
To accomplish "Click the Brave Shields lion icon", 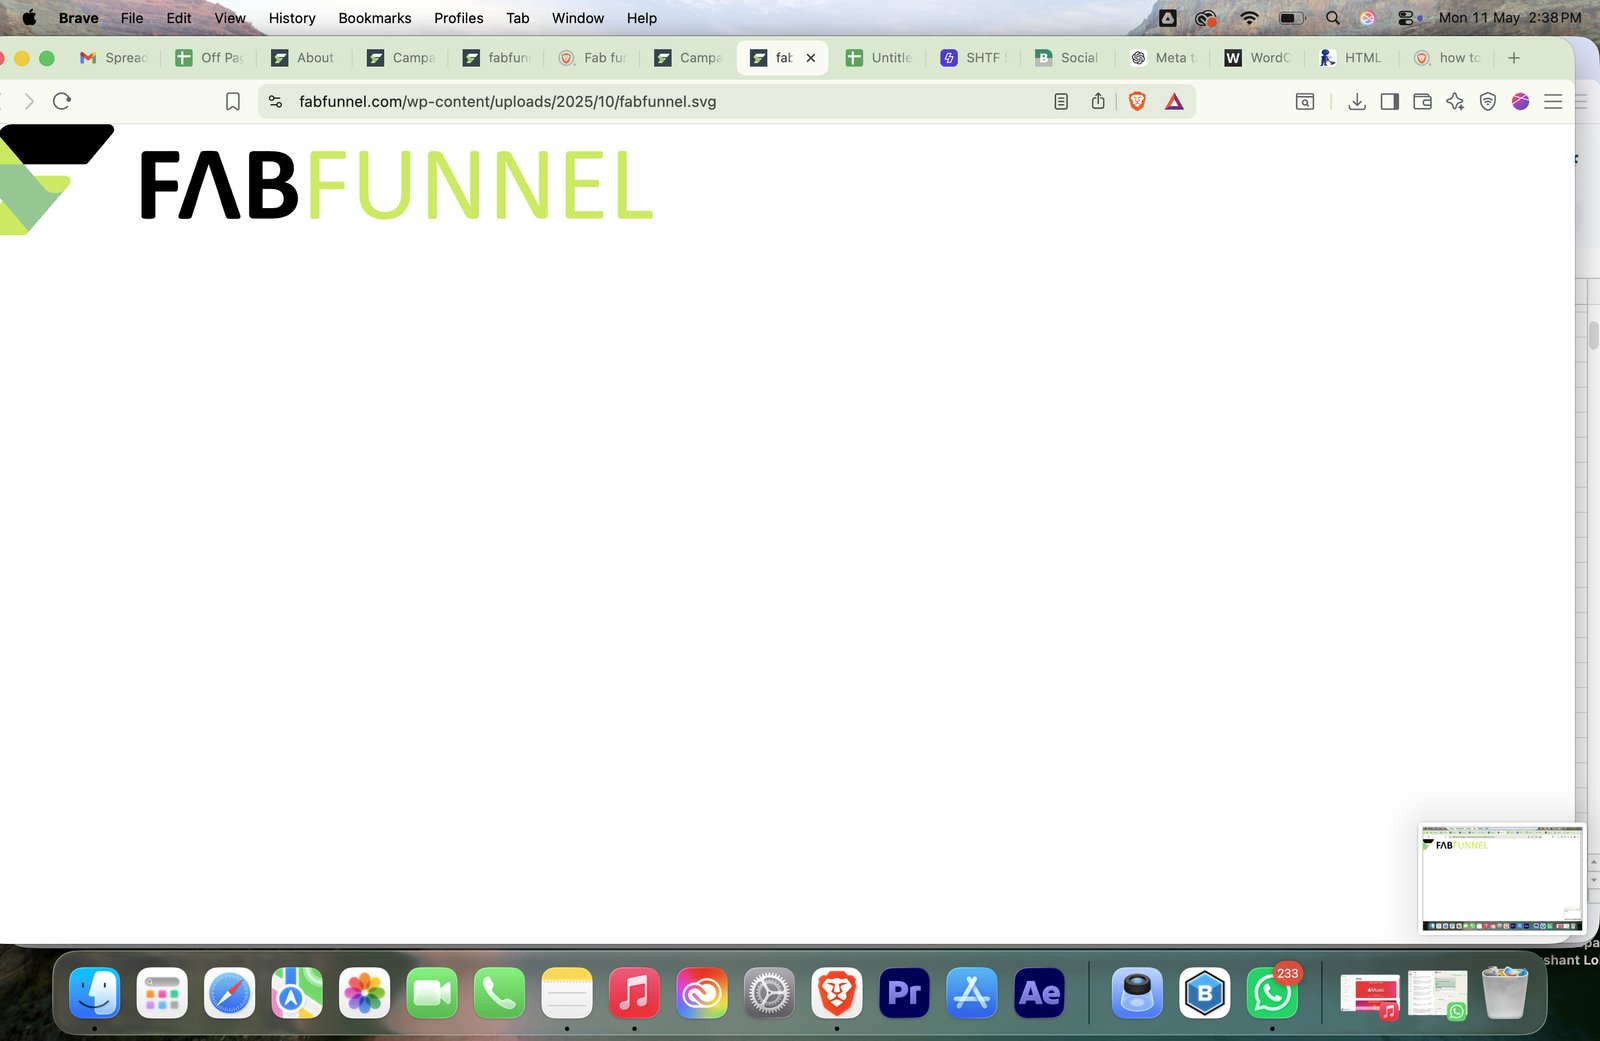I will (1137, 101).
